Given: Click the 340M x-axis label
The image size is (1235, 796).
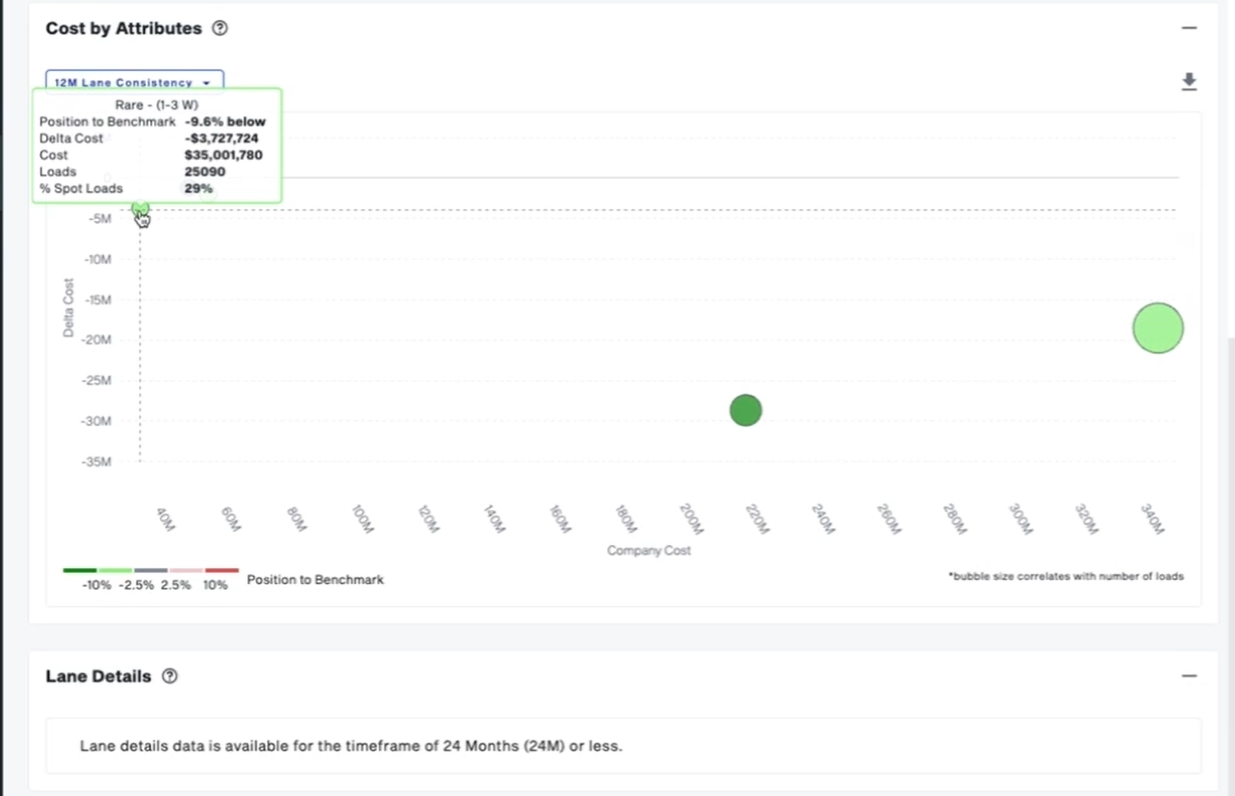Looking at the screenshot, I should tap(1151, 518).
